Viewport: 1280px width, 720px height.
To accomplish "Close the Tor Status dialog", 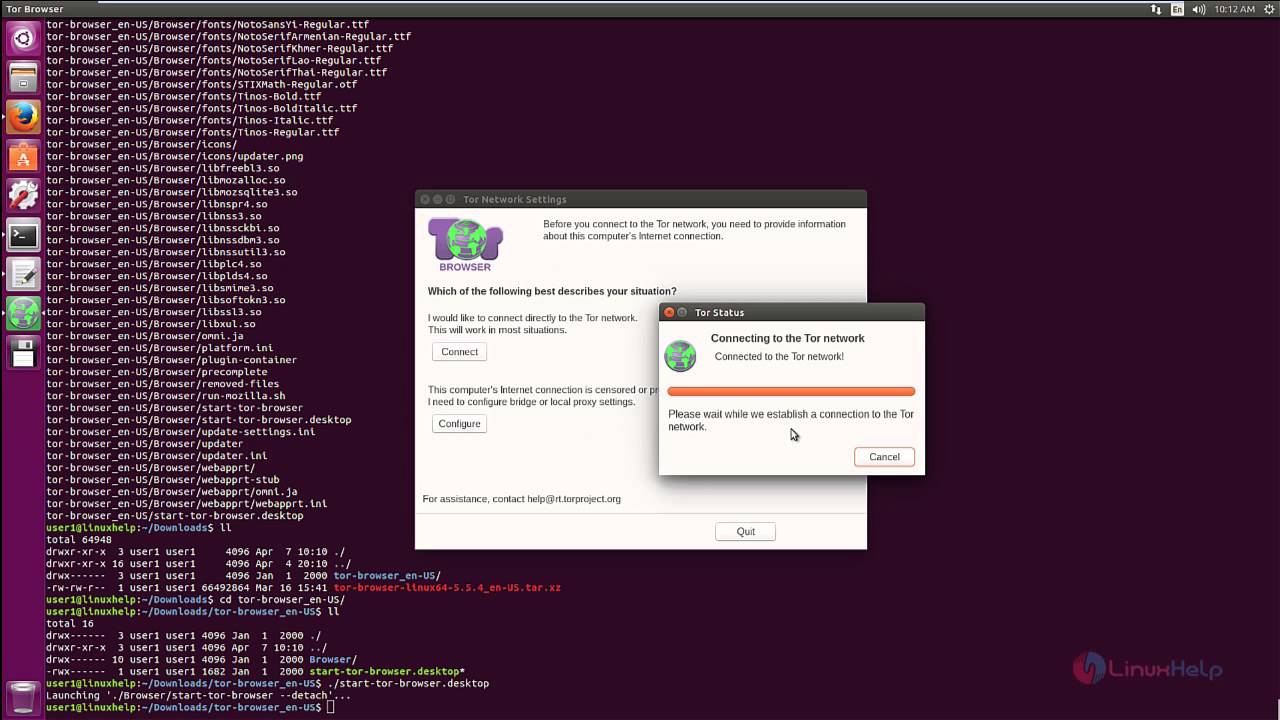I will 669,313.
